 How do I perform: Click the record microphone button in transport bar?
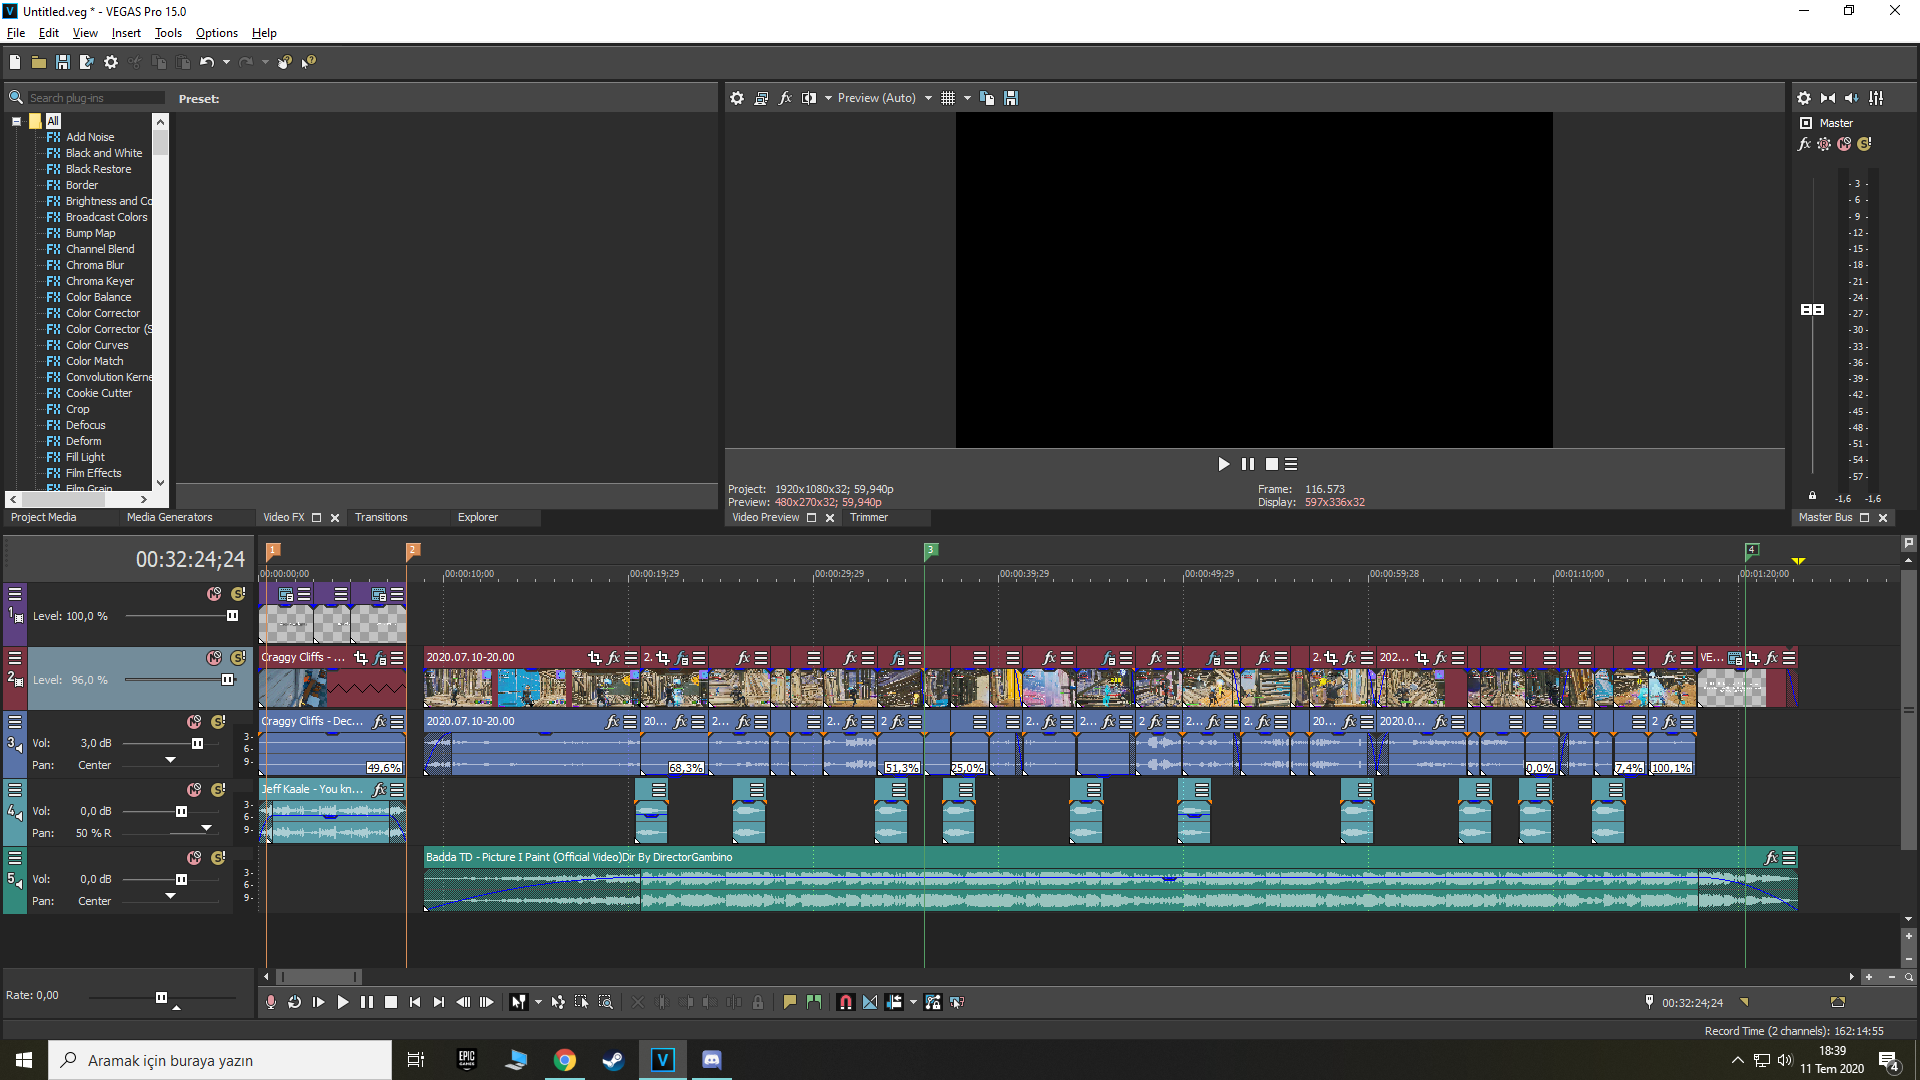271,1002
